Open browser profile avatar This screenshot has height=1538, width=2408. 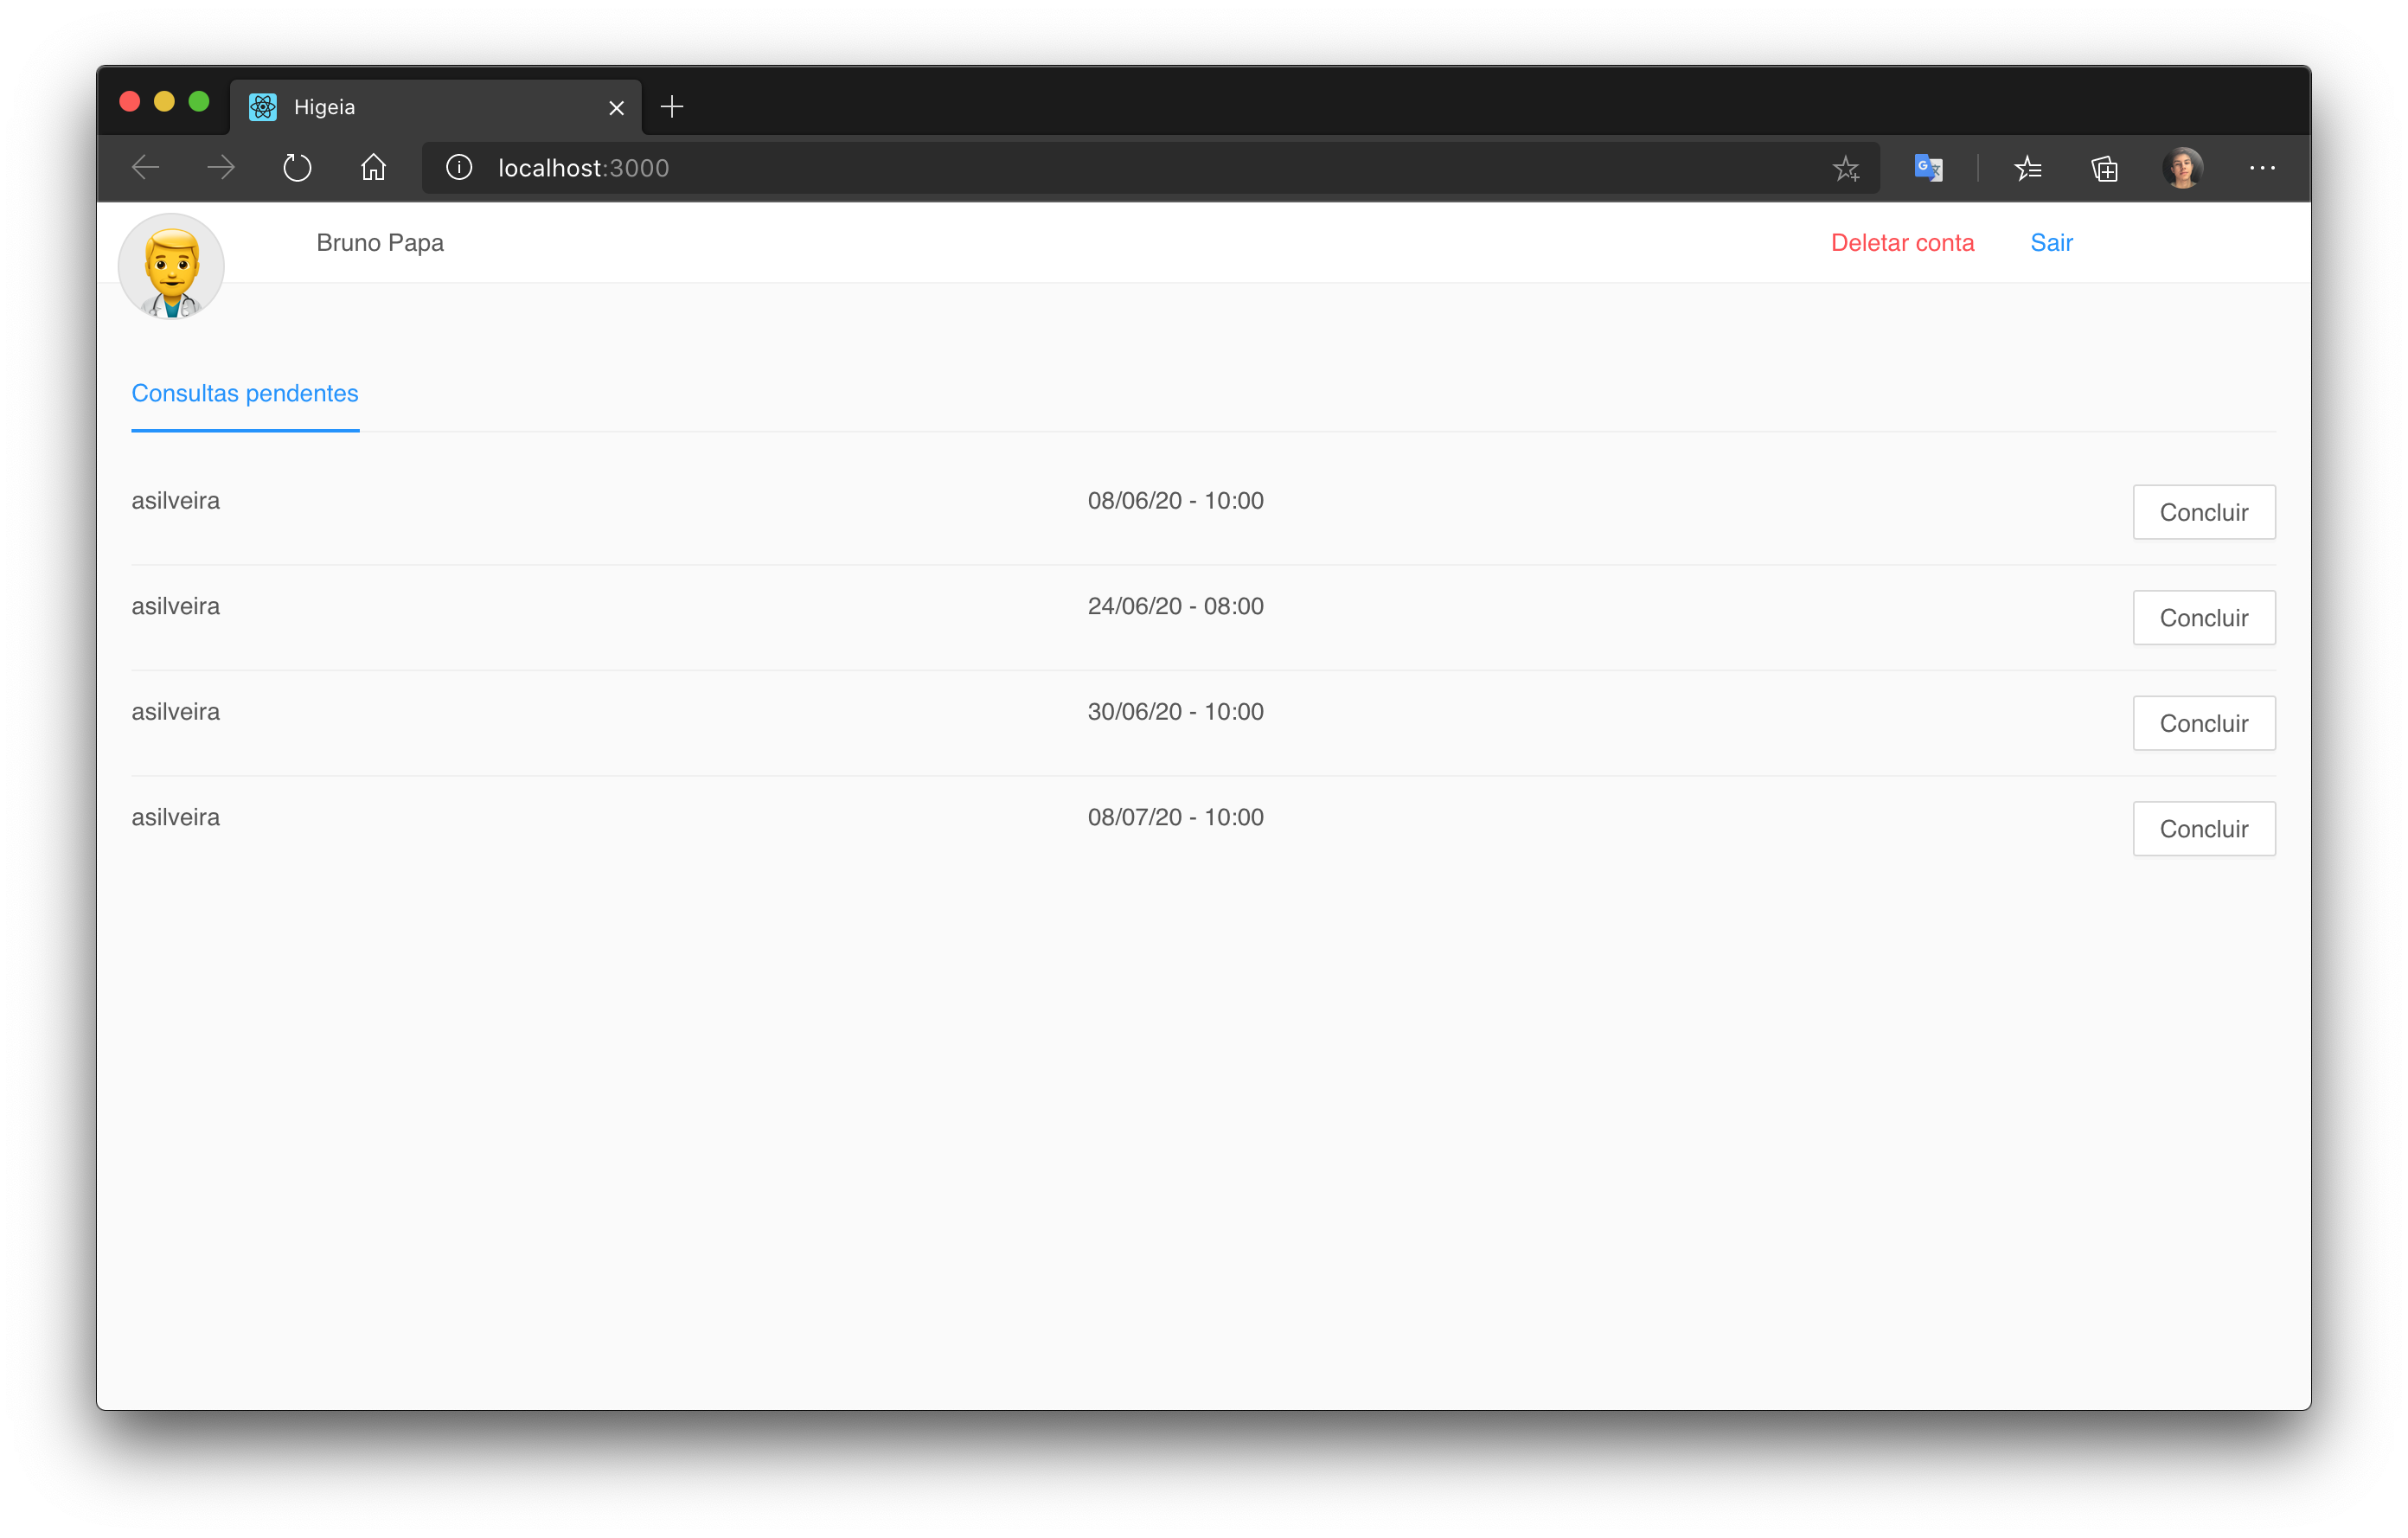tap(2182, 168)
